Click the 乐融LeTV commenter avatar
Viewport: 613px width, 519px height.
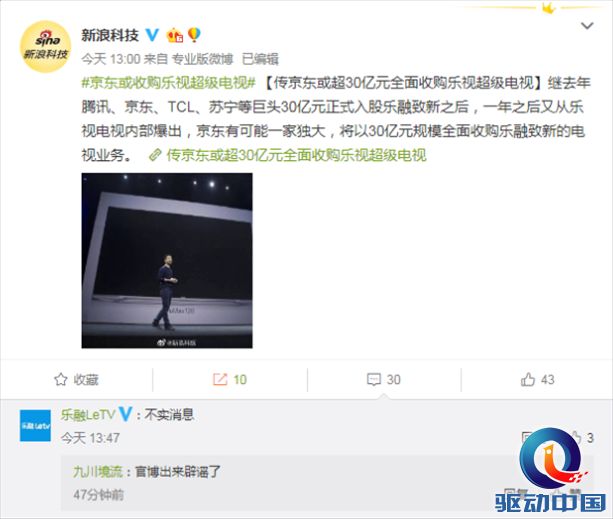(x=35, y=426)
